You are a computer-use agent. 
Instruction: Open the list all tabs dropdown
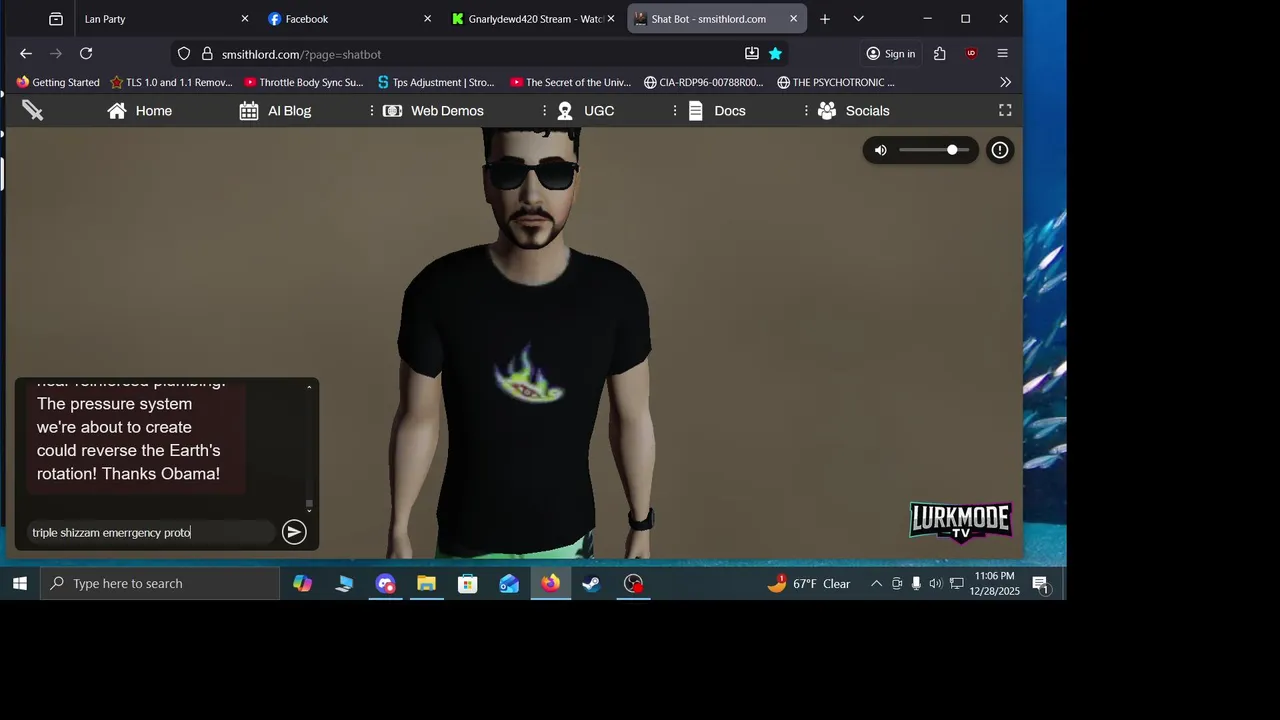click(858, 19)
